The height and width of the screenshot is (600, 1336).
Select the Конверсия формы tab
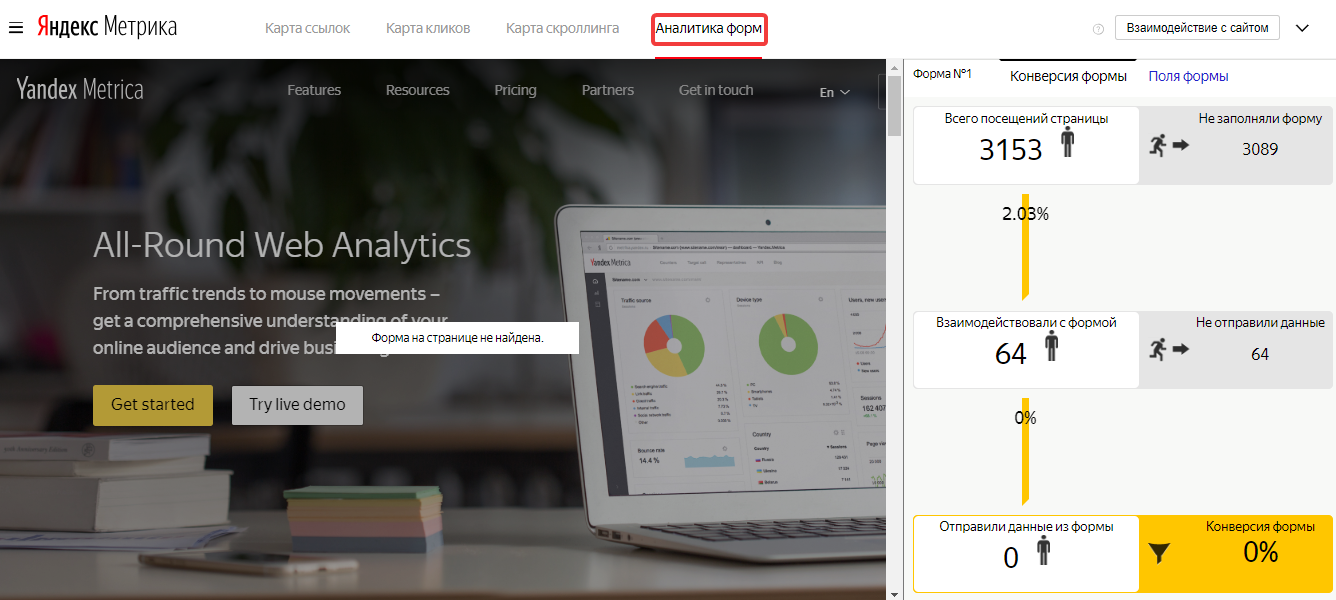(1068, 76)
